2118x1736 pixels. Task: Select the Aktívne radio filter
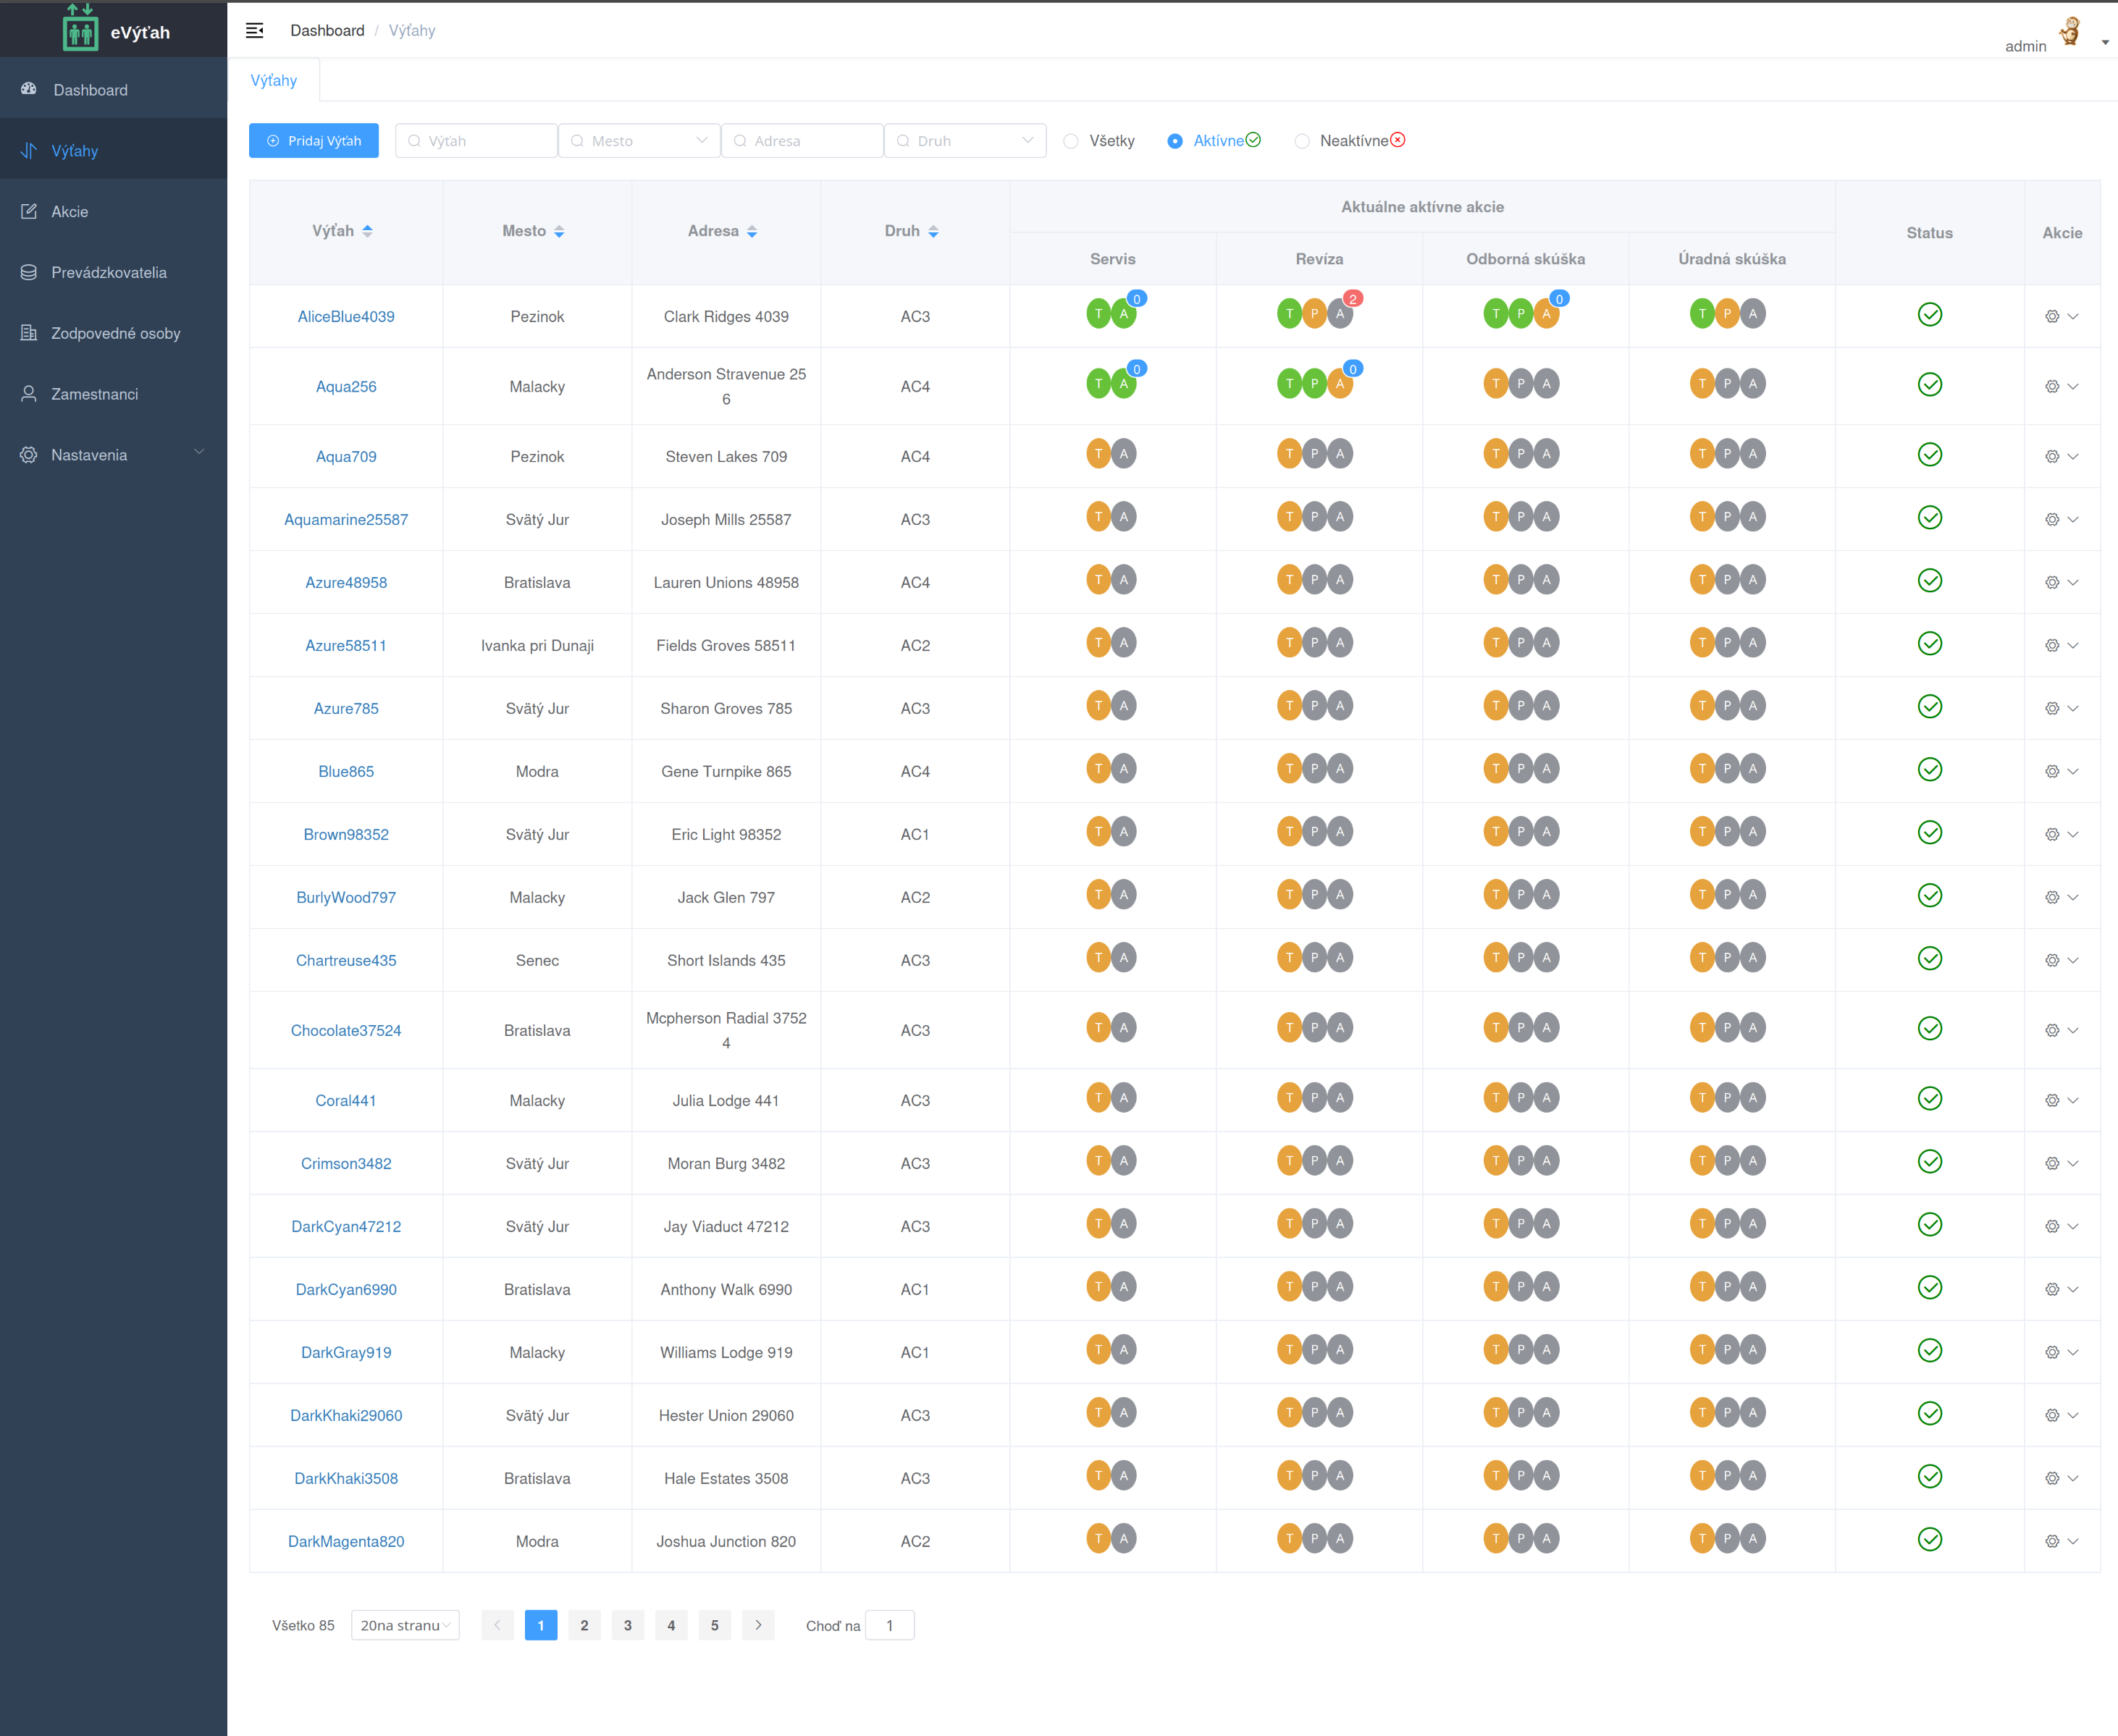pos(1175,141)
